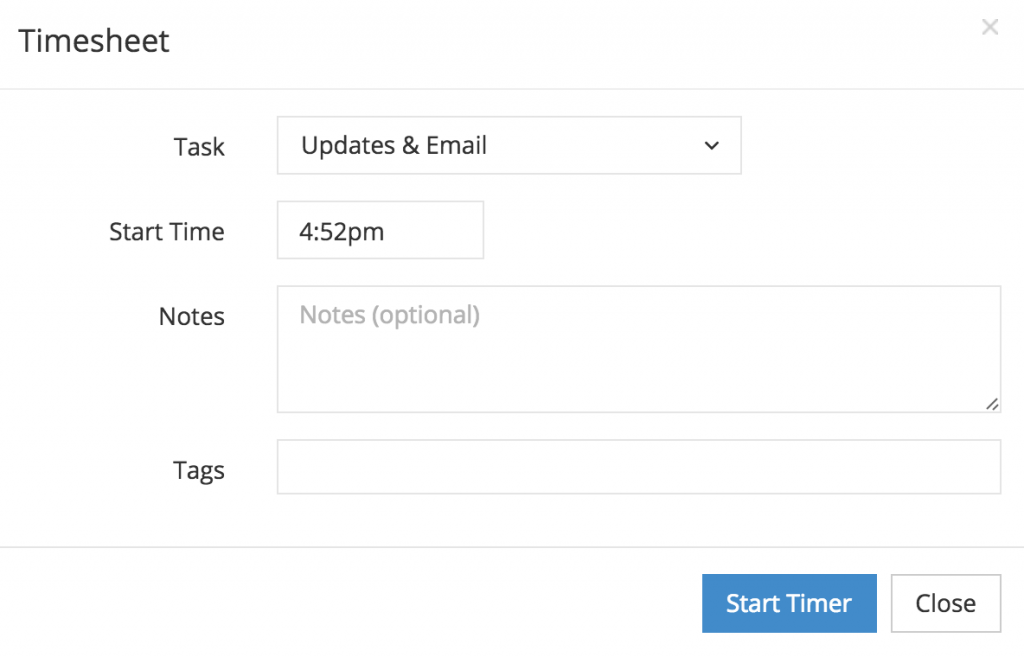Click the Start Time label
Image resolution: width=1024 pixels, height=657 pixels.
click(x=166, y=231)
